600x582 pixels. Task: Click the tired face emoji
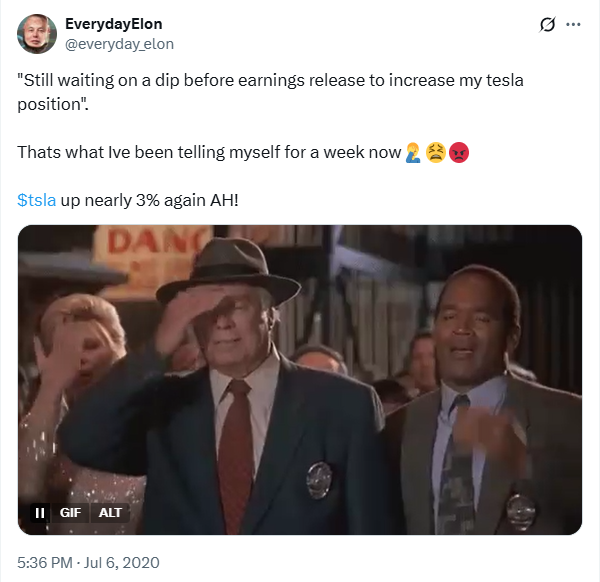pyautogui.click(x=435, y=153)
